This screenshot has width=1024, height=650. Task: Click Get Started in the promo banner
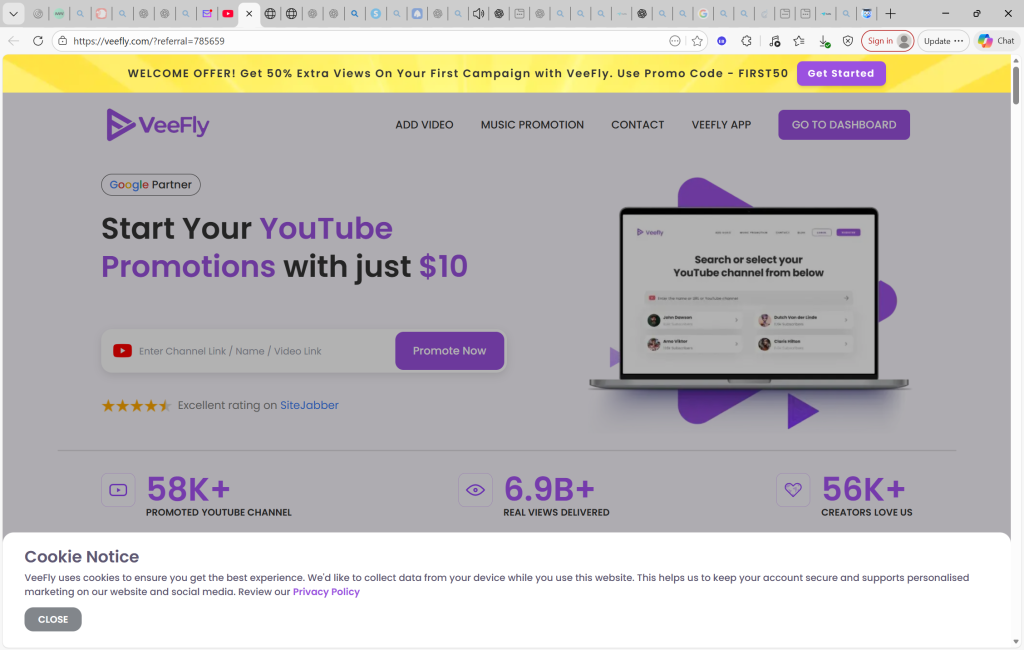coord(840,73)
